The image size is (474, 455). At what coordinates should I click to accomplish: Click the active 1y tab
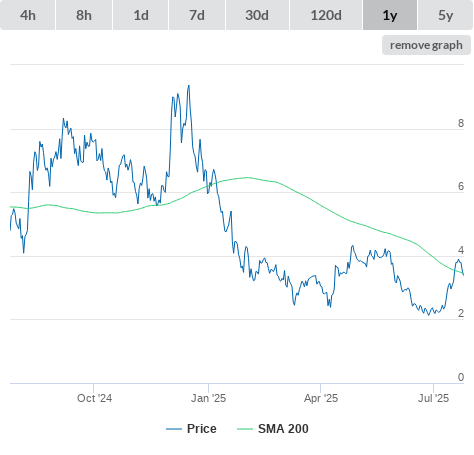pyautogui.click(x=390, y=15)
